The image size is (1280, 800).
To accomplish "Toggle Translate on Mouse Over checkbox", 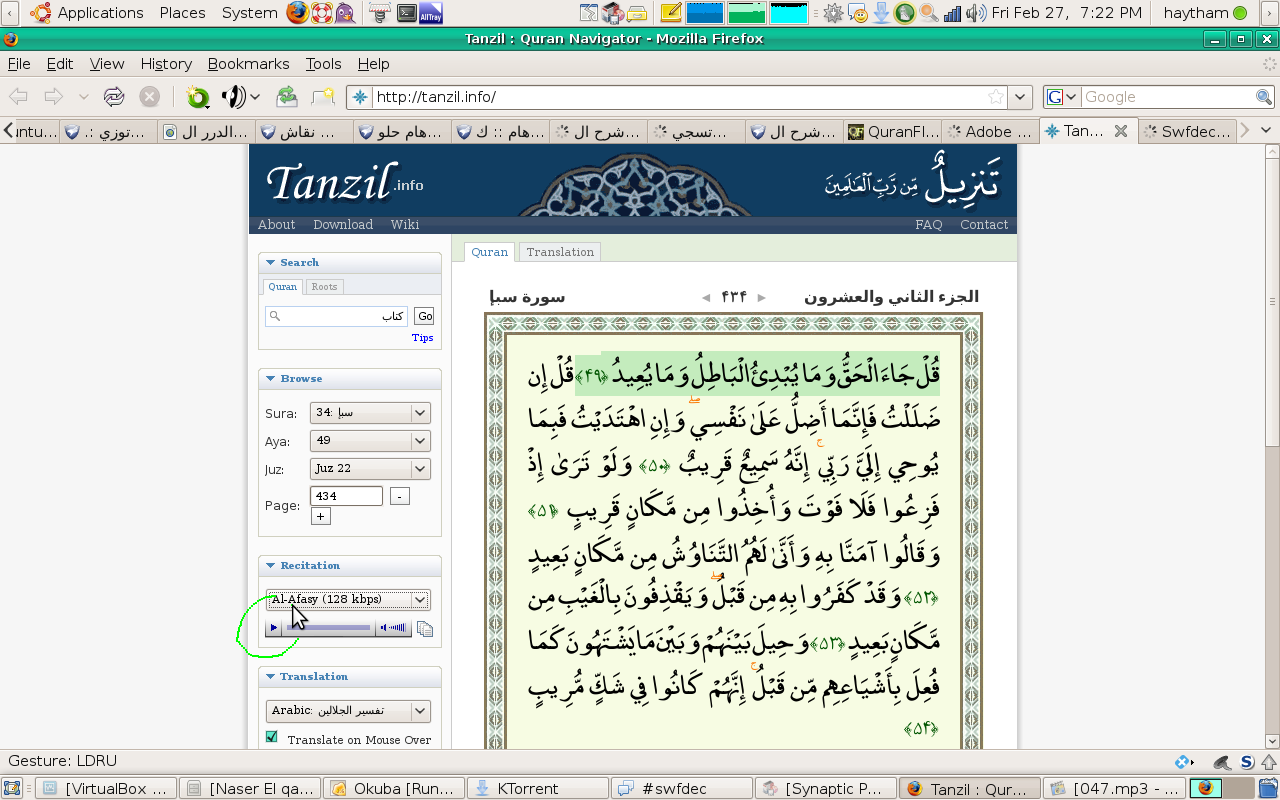I will coord(272,737).
